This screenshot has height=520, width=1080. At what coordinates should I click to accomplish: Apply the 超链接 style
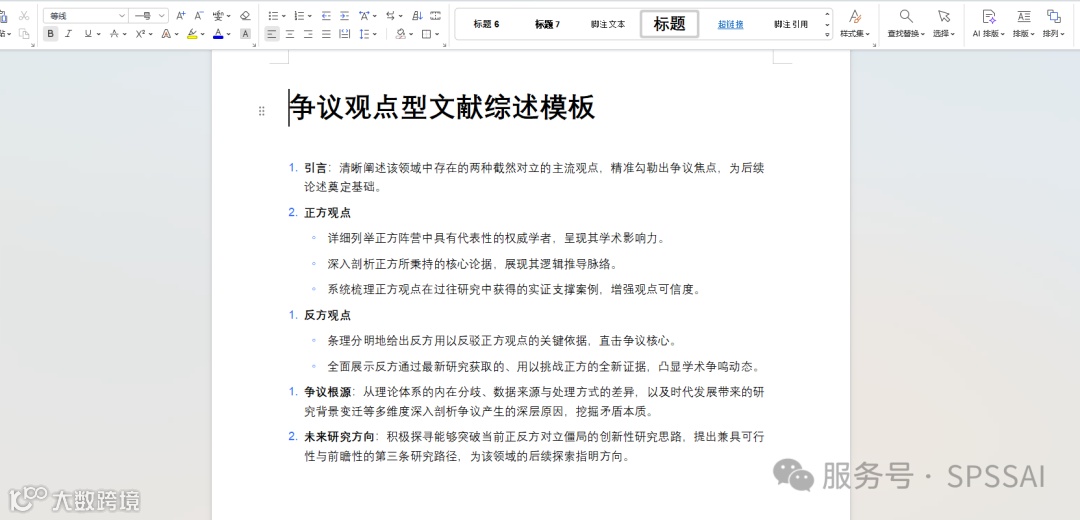730,24
